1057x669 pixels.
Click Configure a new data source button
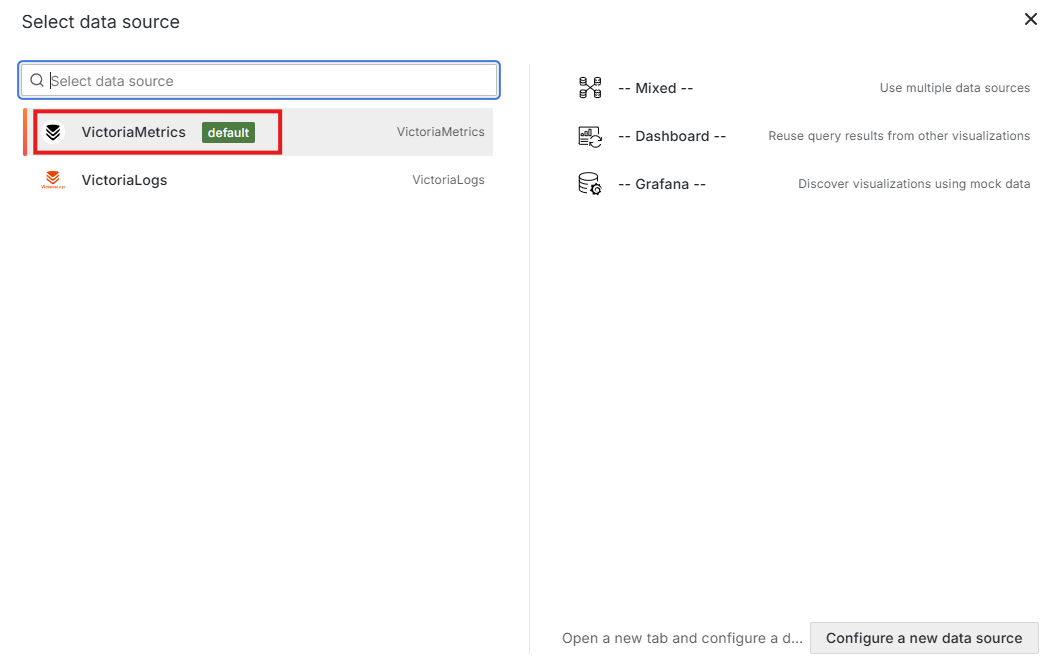click(924, 638)
